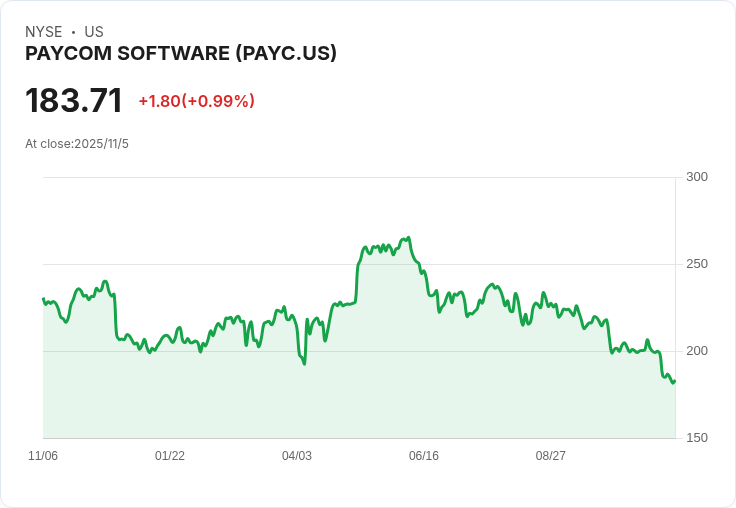Click the 250 price axis label
Image resolution: width=736 pixels, height=508 pixels.
pyautogui.click(x=697, y=264)
